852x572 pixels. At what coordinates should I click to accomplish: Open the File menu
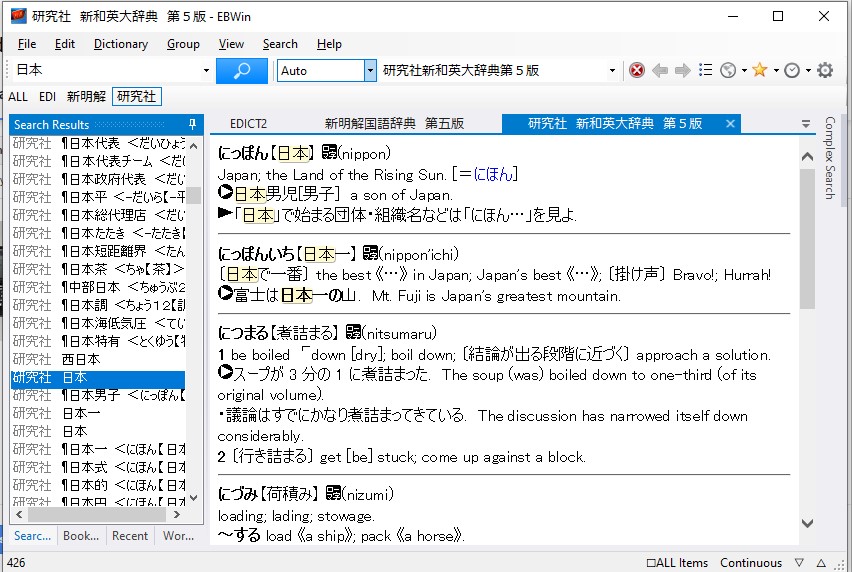point(27,44)
